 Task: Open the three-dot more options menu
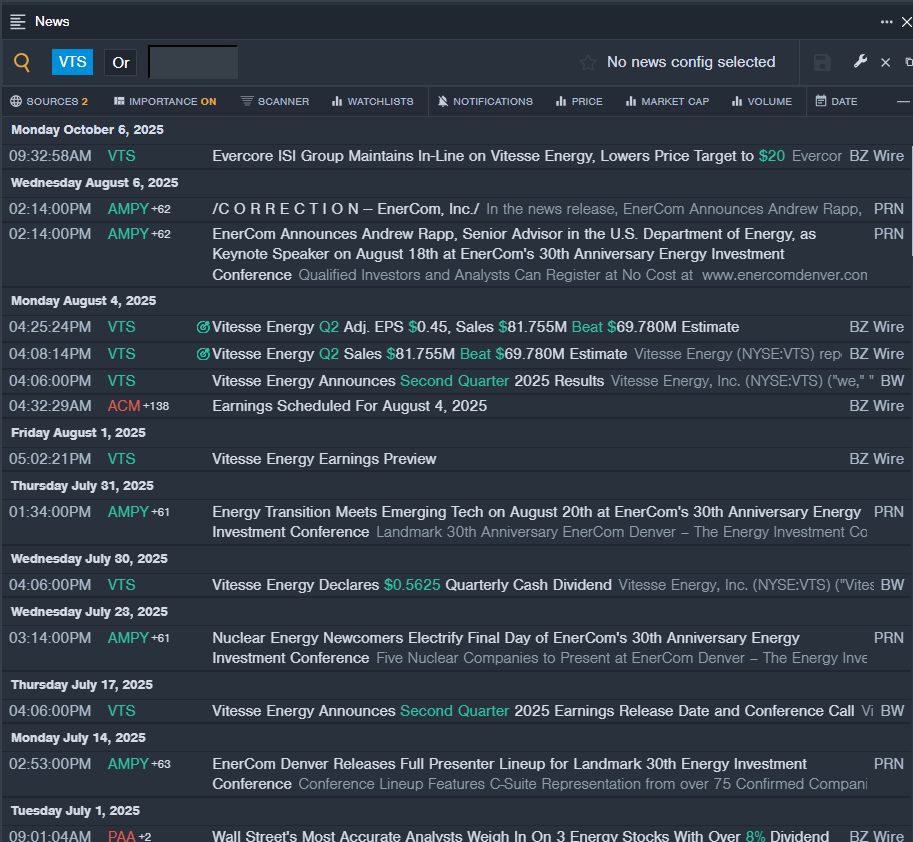(x=886, y=21)
